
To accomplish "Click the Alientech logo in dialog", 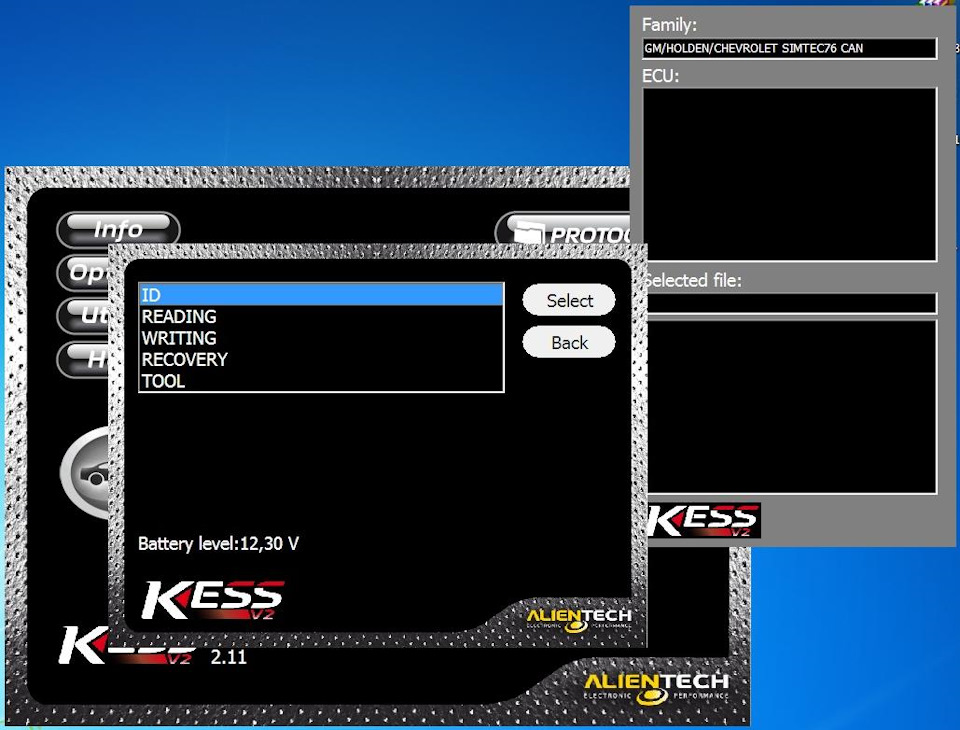I will pos(579,620).
